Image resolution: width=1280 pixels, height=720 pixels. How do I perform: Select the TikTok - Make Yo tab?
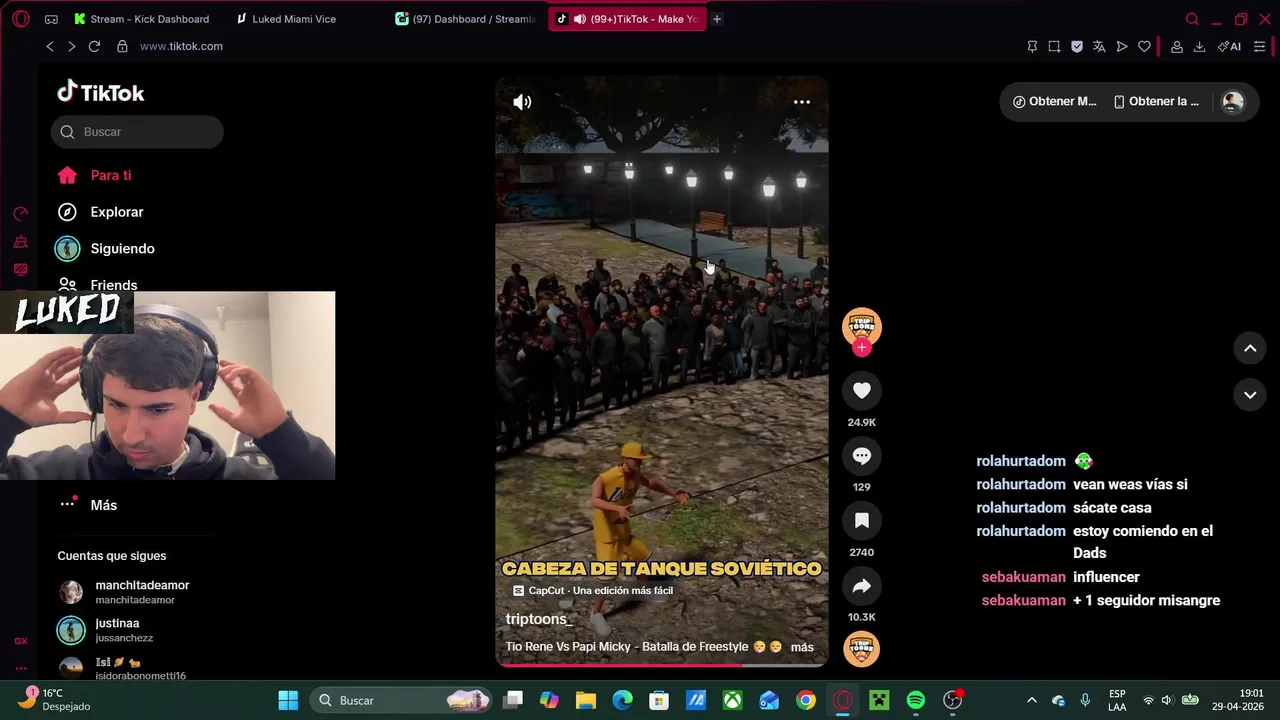click(627, 19)
